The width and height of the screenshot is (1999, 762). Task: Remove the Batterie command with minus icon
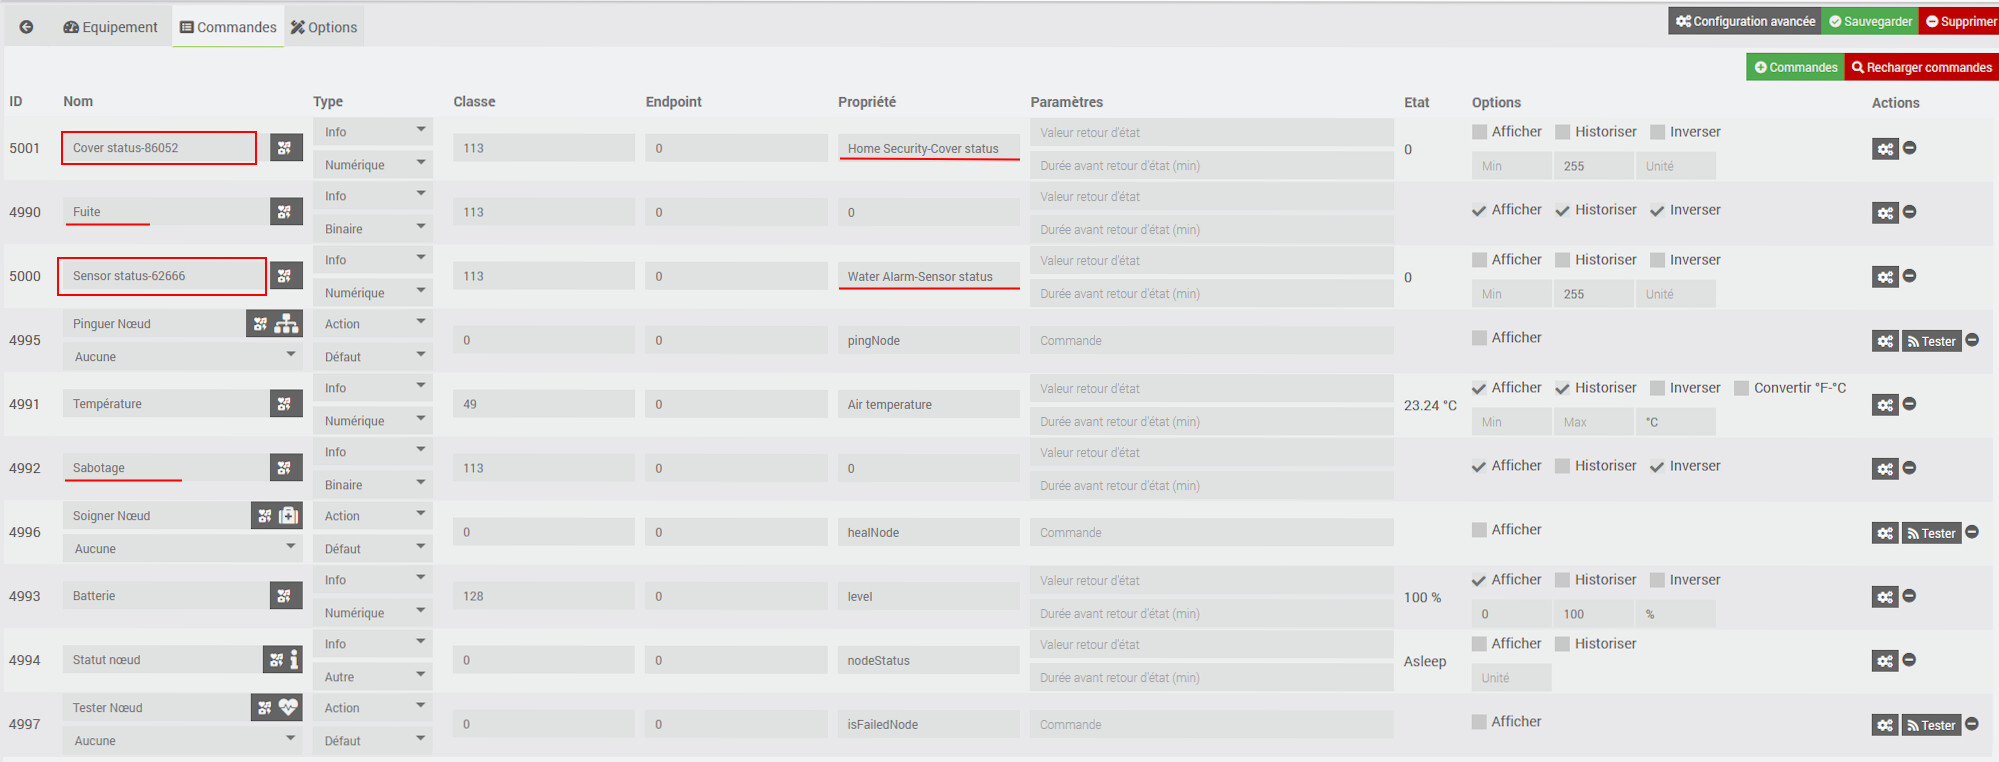pos(1909,596)
